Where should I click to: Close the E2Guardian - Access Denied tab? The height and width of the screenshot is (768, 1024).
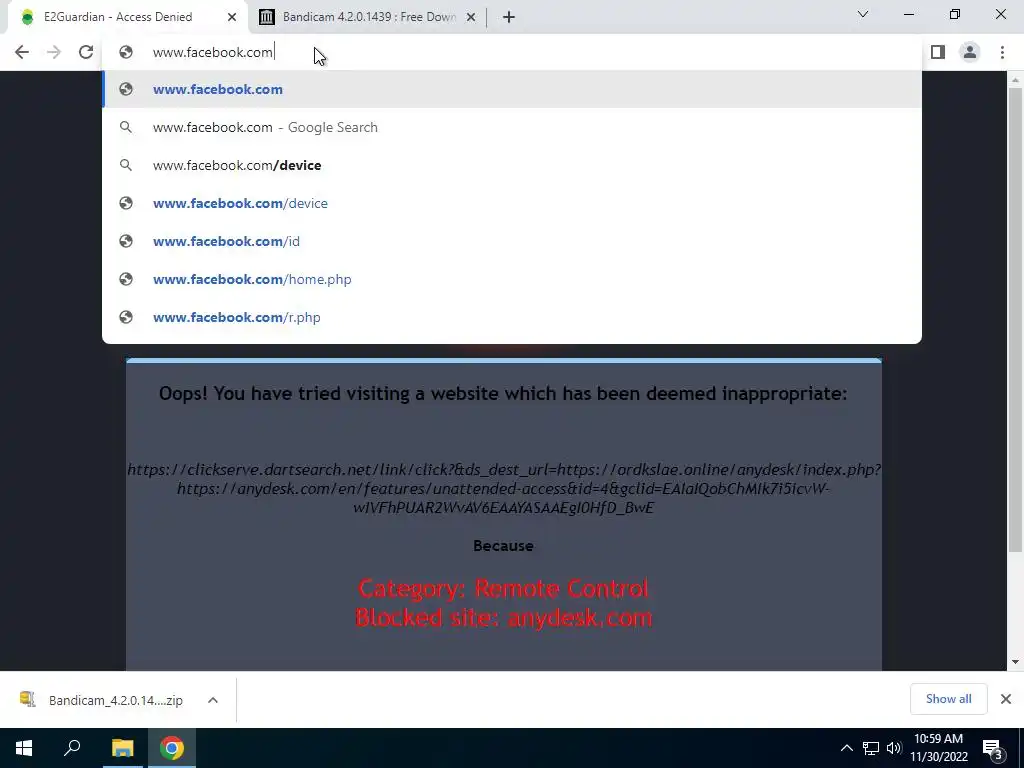[x=232, y=17]
